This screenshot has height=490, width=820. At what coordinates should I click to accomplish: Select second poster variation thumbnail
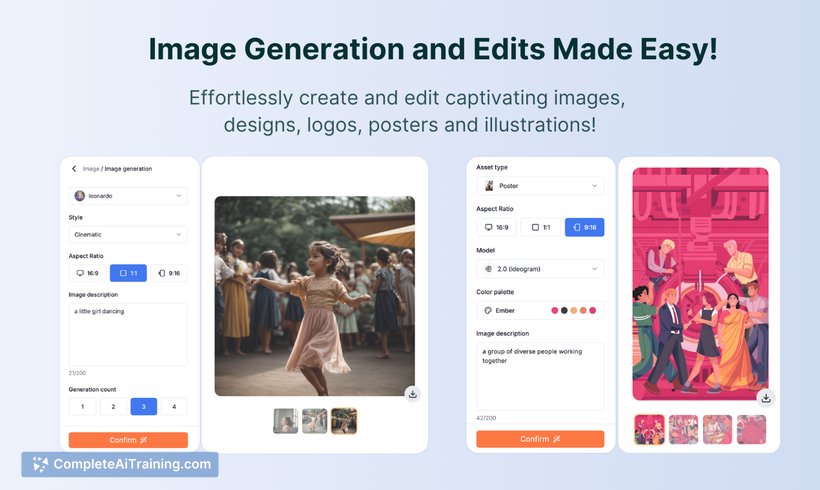click(x=684, y=429)
